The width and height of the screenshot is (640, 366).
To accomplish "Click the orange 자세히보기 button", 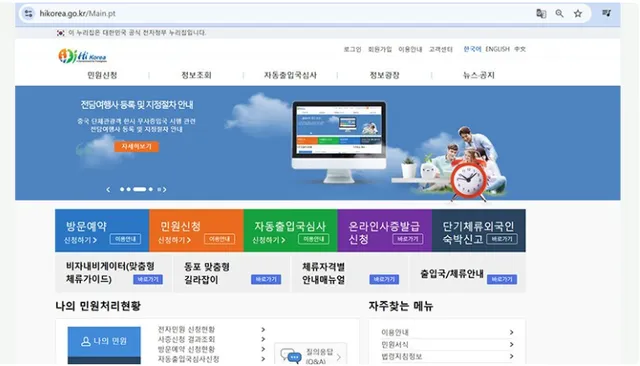I will (136, 146).
